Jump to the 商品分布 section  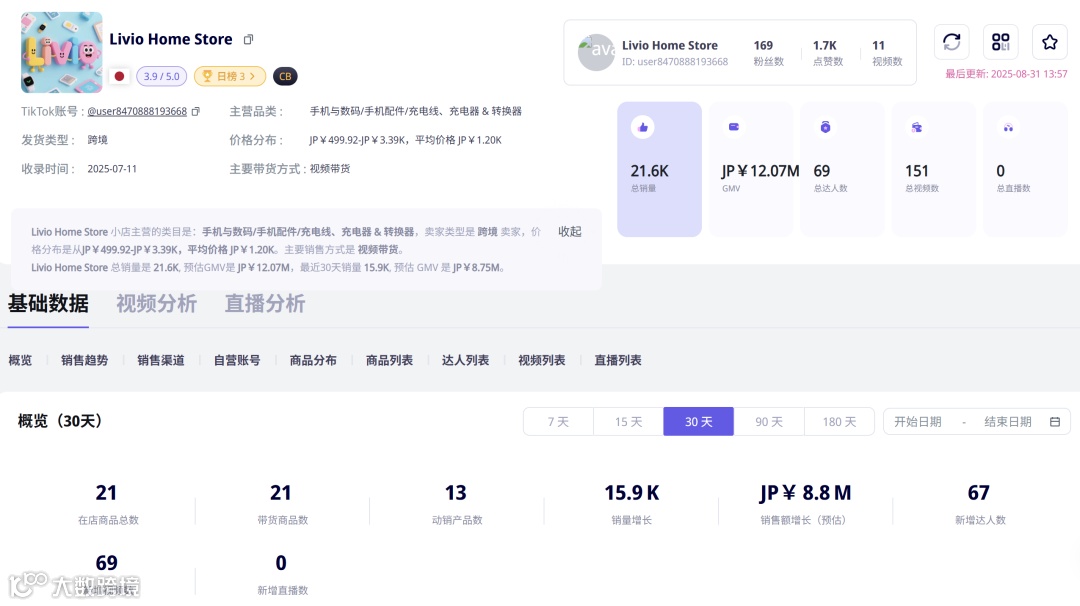coord(313,360)
